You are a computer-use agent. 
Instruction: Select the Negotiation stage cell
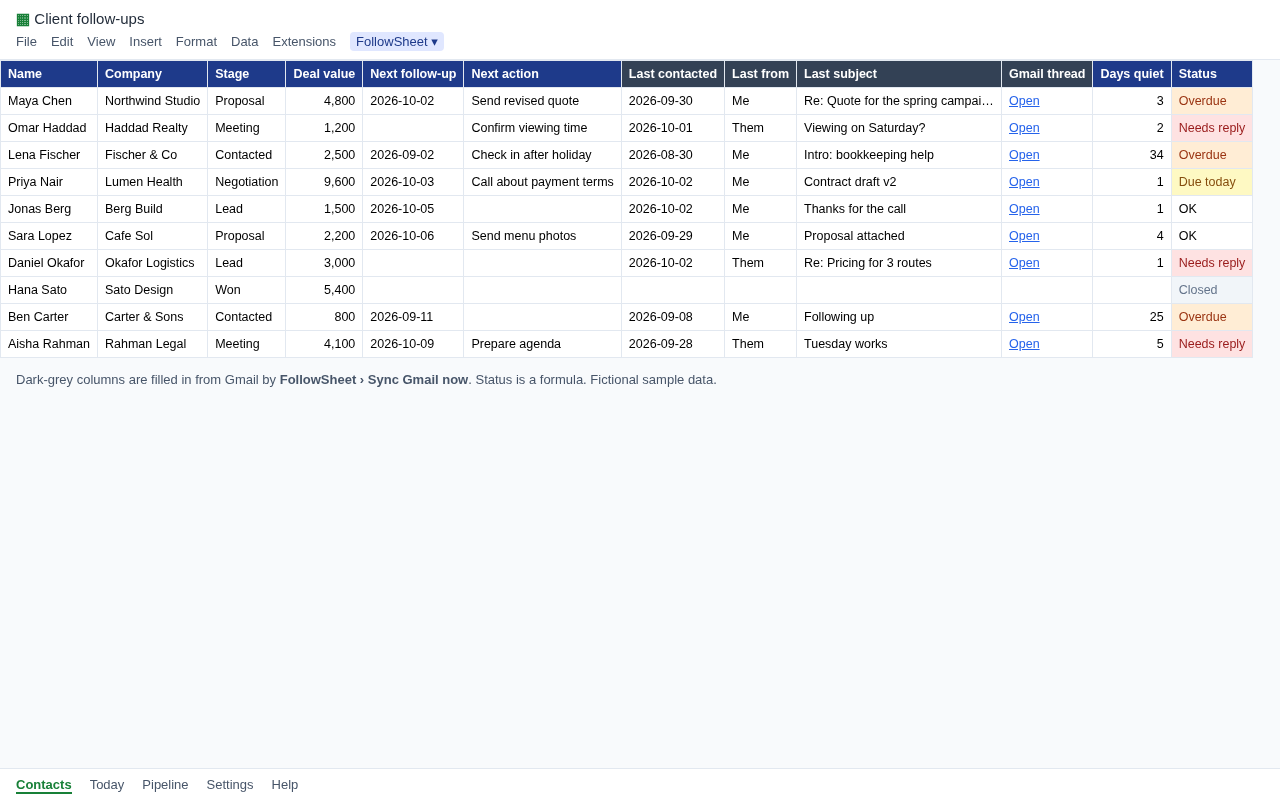(247, 182)
